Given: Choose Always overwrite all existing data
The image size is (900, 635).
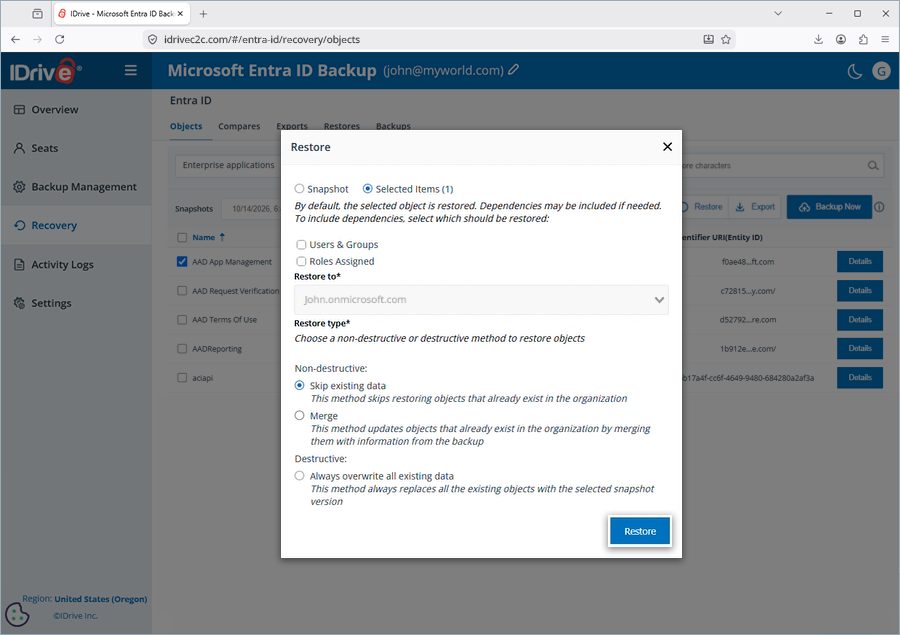Looking at the screenshot, I should 299,475.
